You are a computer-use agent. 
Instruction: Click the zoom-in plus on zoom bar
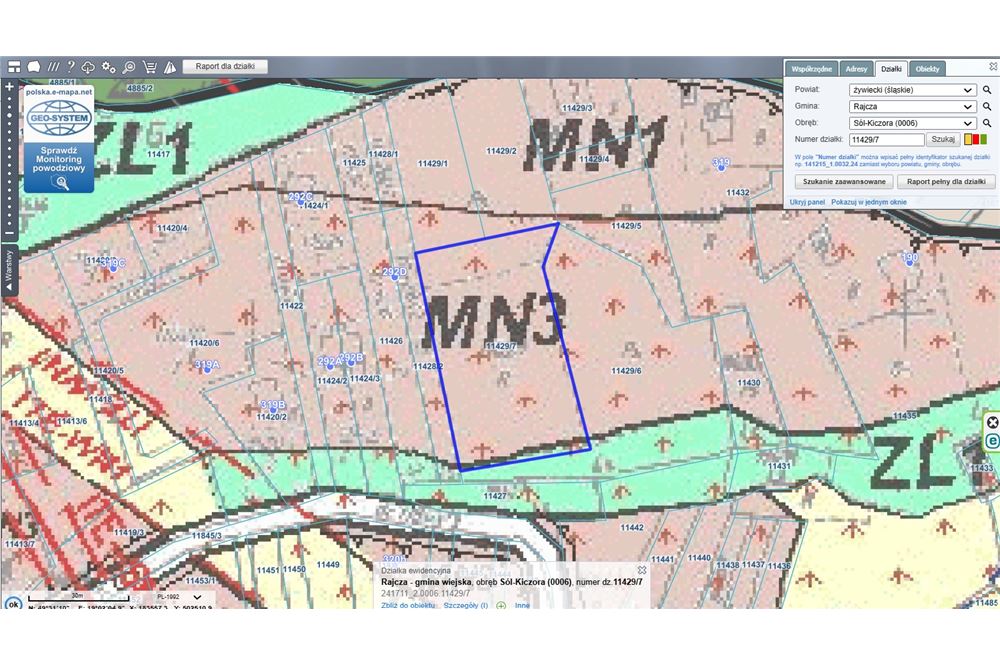9,87
